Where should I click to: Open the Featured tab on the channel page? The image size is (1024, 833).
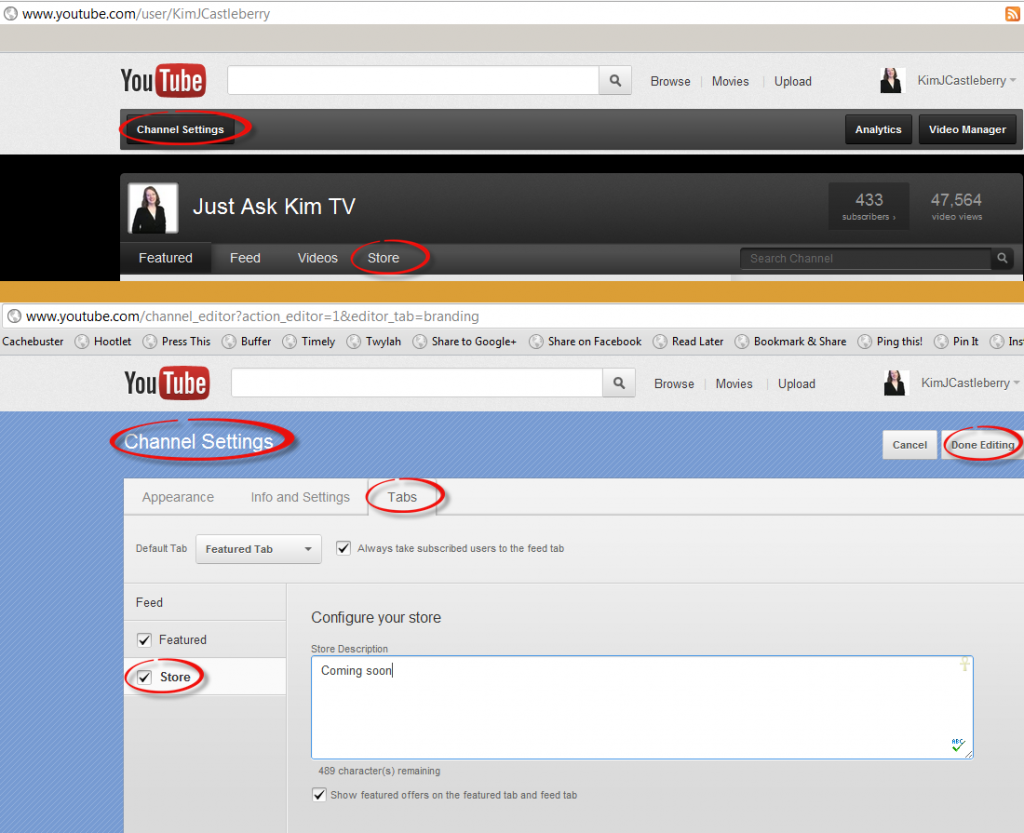pyautogui.click(x=165, y=258)
